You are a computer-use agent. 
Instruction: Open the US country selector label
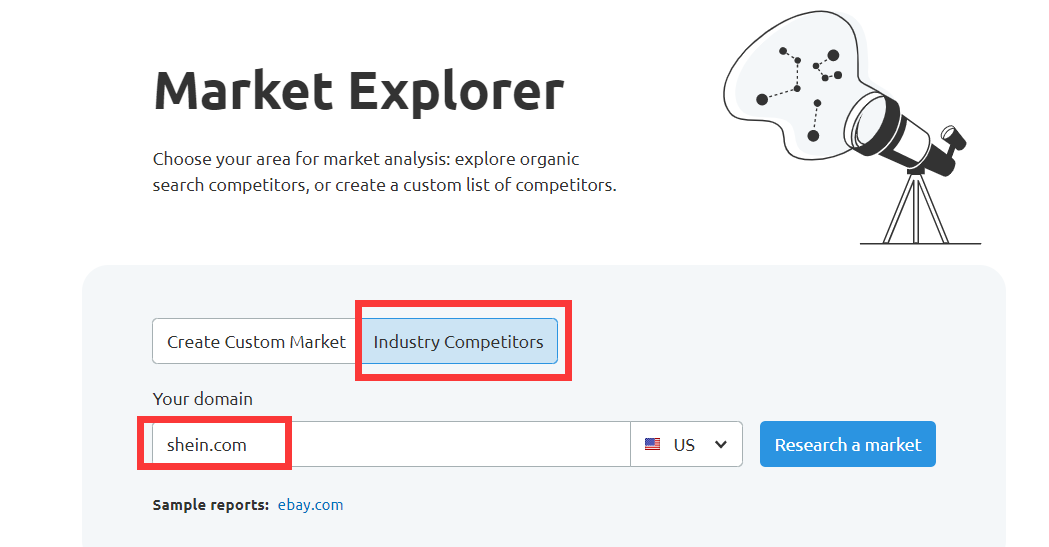pos(684,445)
